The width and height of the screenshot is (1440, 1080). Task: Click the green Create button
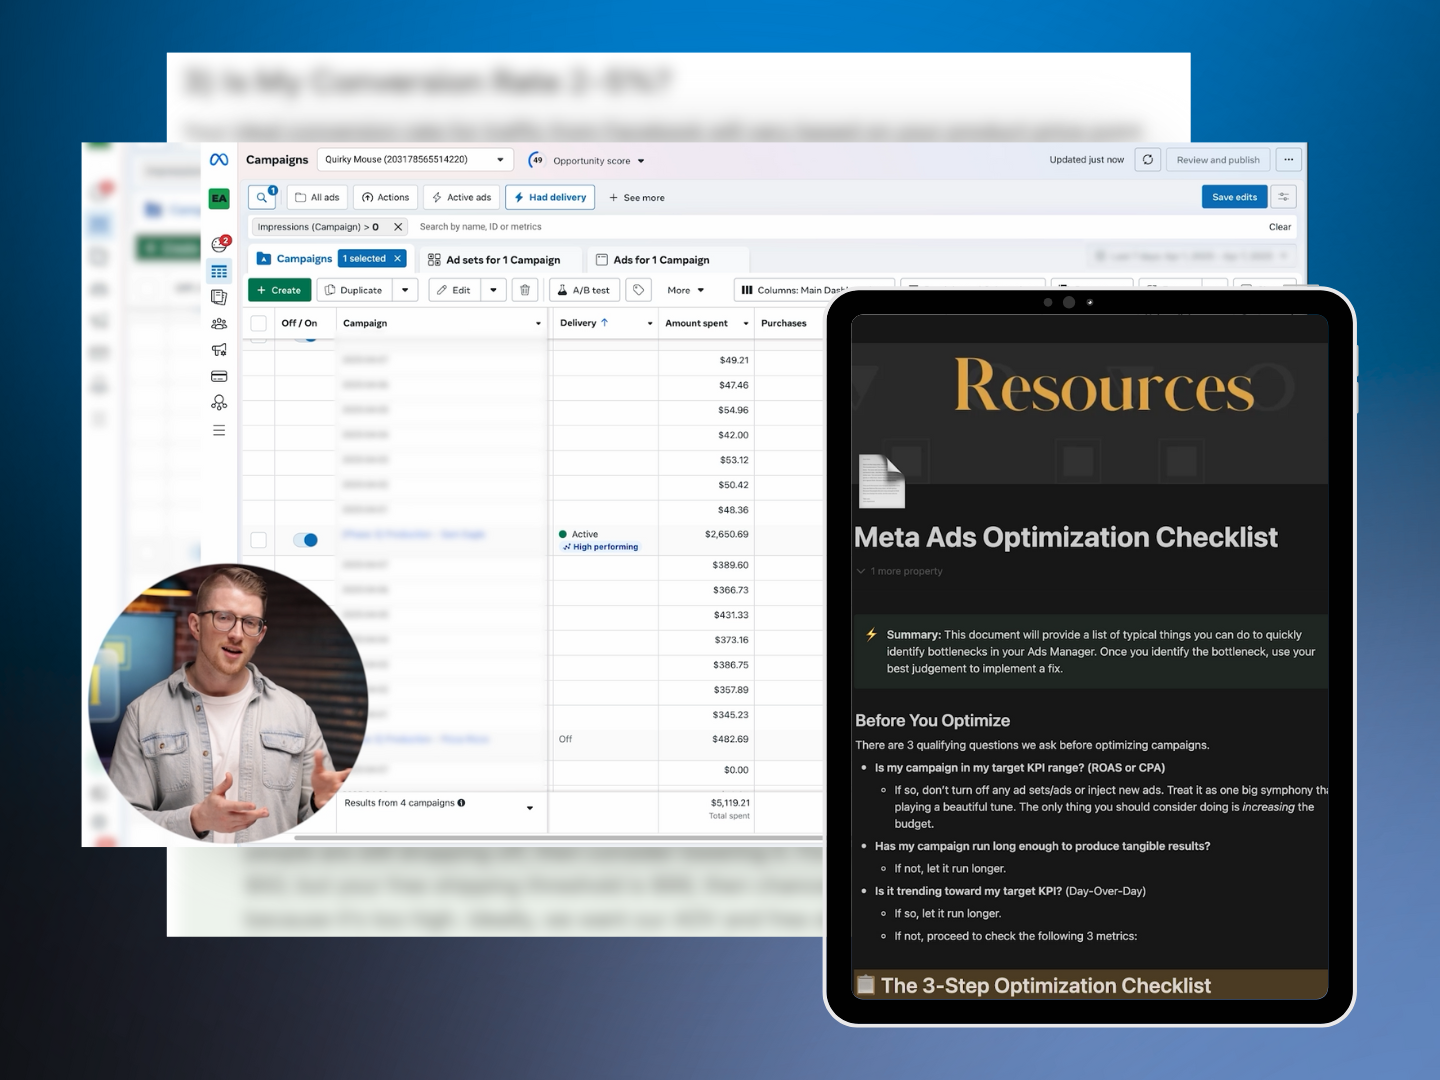coord(279,290)
